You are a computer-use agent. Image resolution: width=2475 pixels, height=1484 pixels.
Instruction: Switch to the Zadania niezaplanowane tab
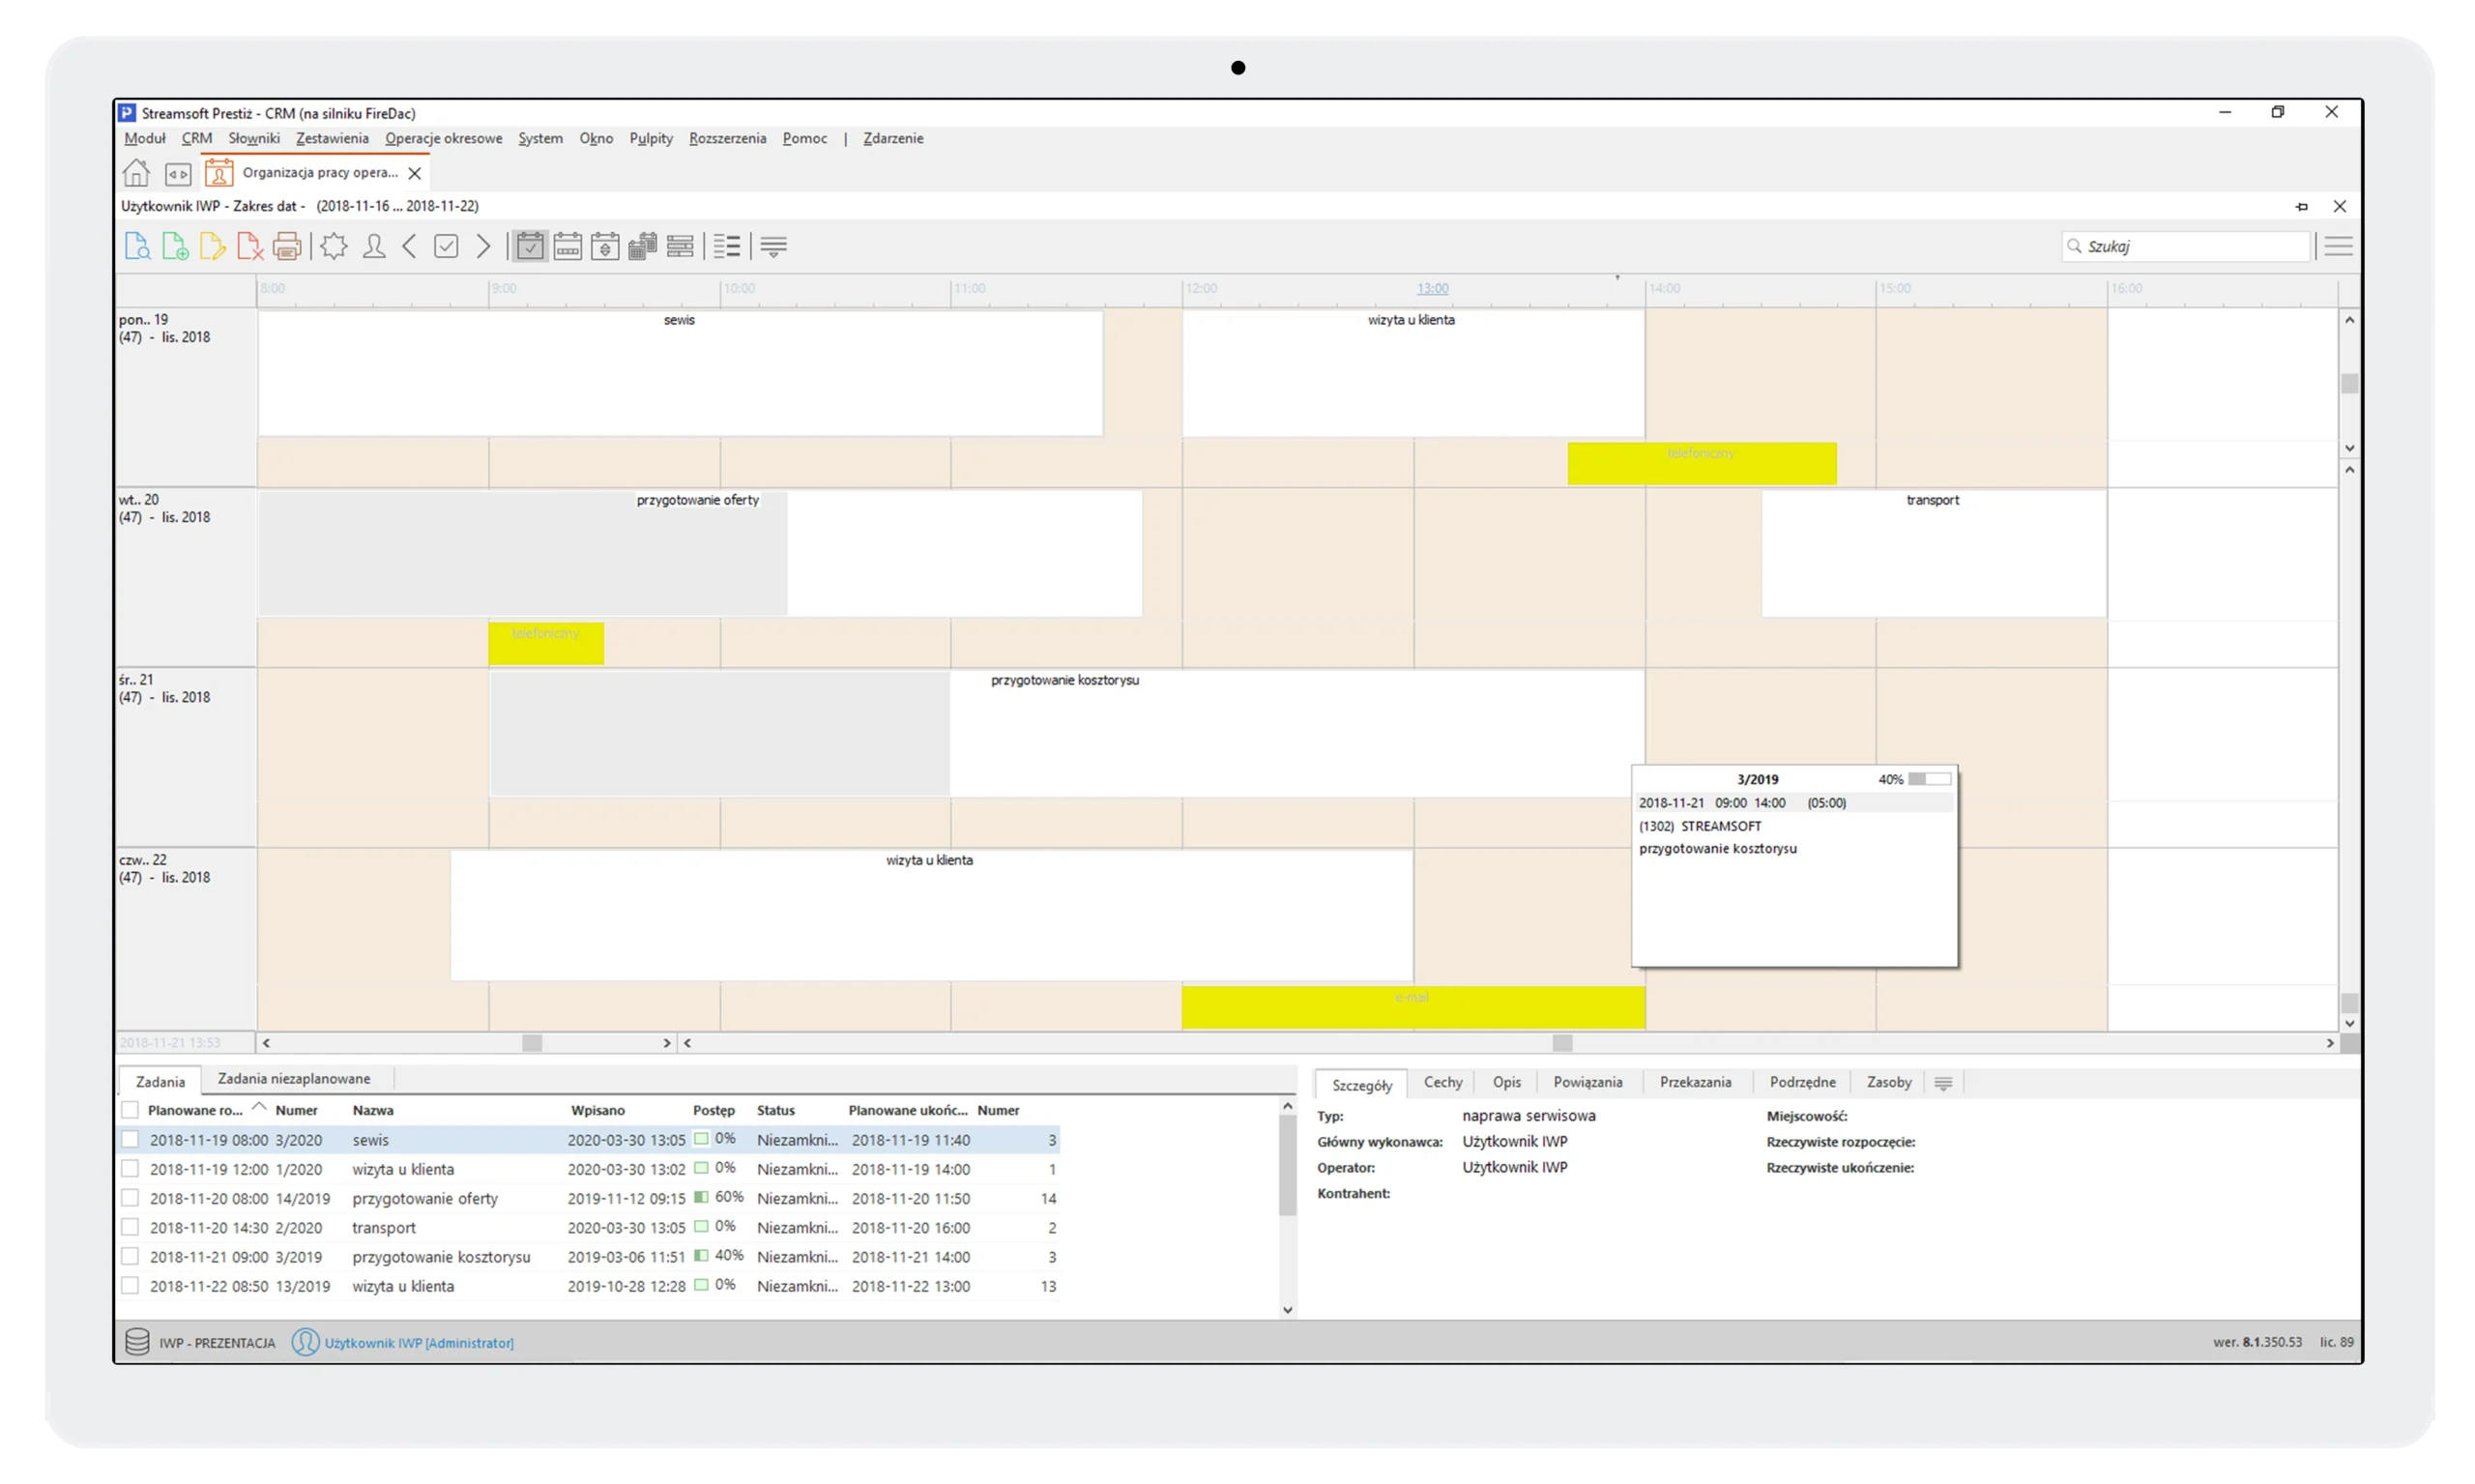coord(294,1079)
